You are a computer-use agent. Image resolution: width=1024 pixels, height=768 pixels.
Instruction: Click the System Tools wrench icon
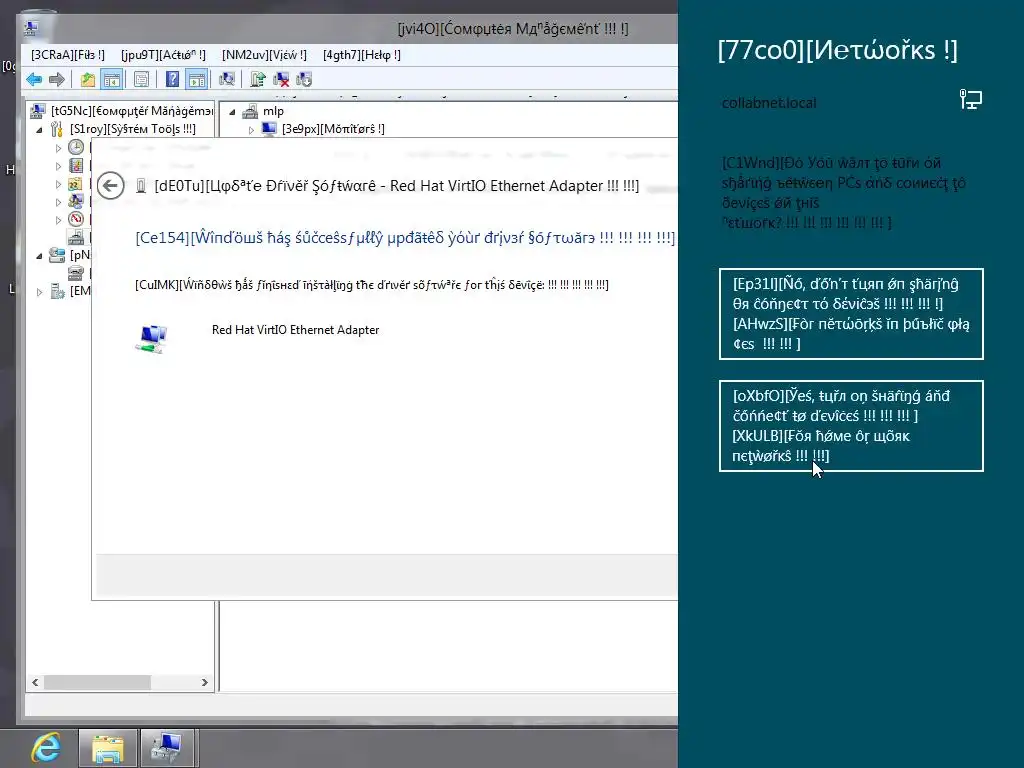57,129
